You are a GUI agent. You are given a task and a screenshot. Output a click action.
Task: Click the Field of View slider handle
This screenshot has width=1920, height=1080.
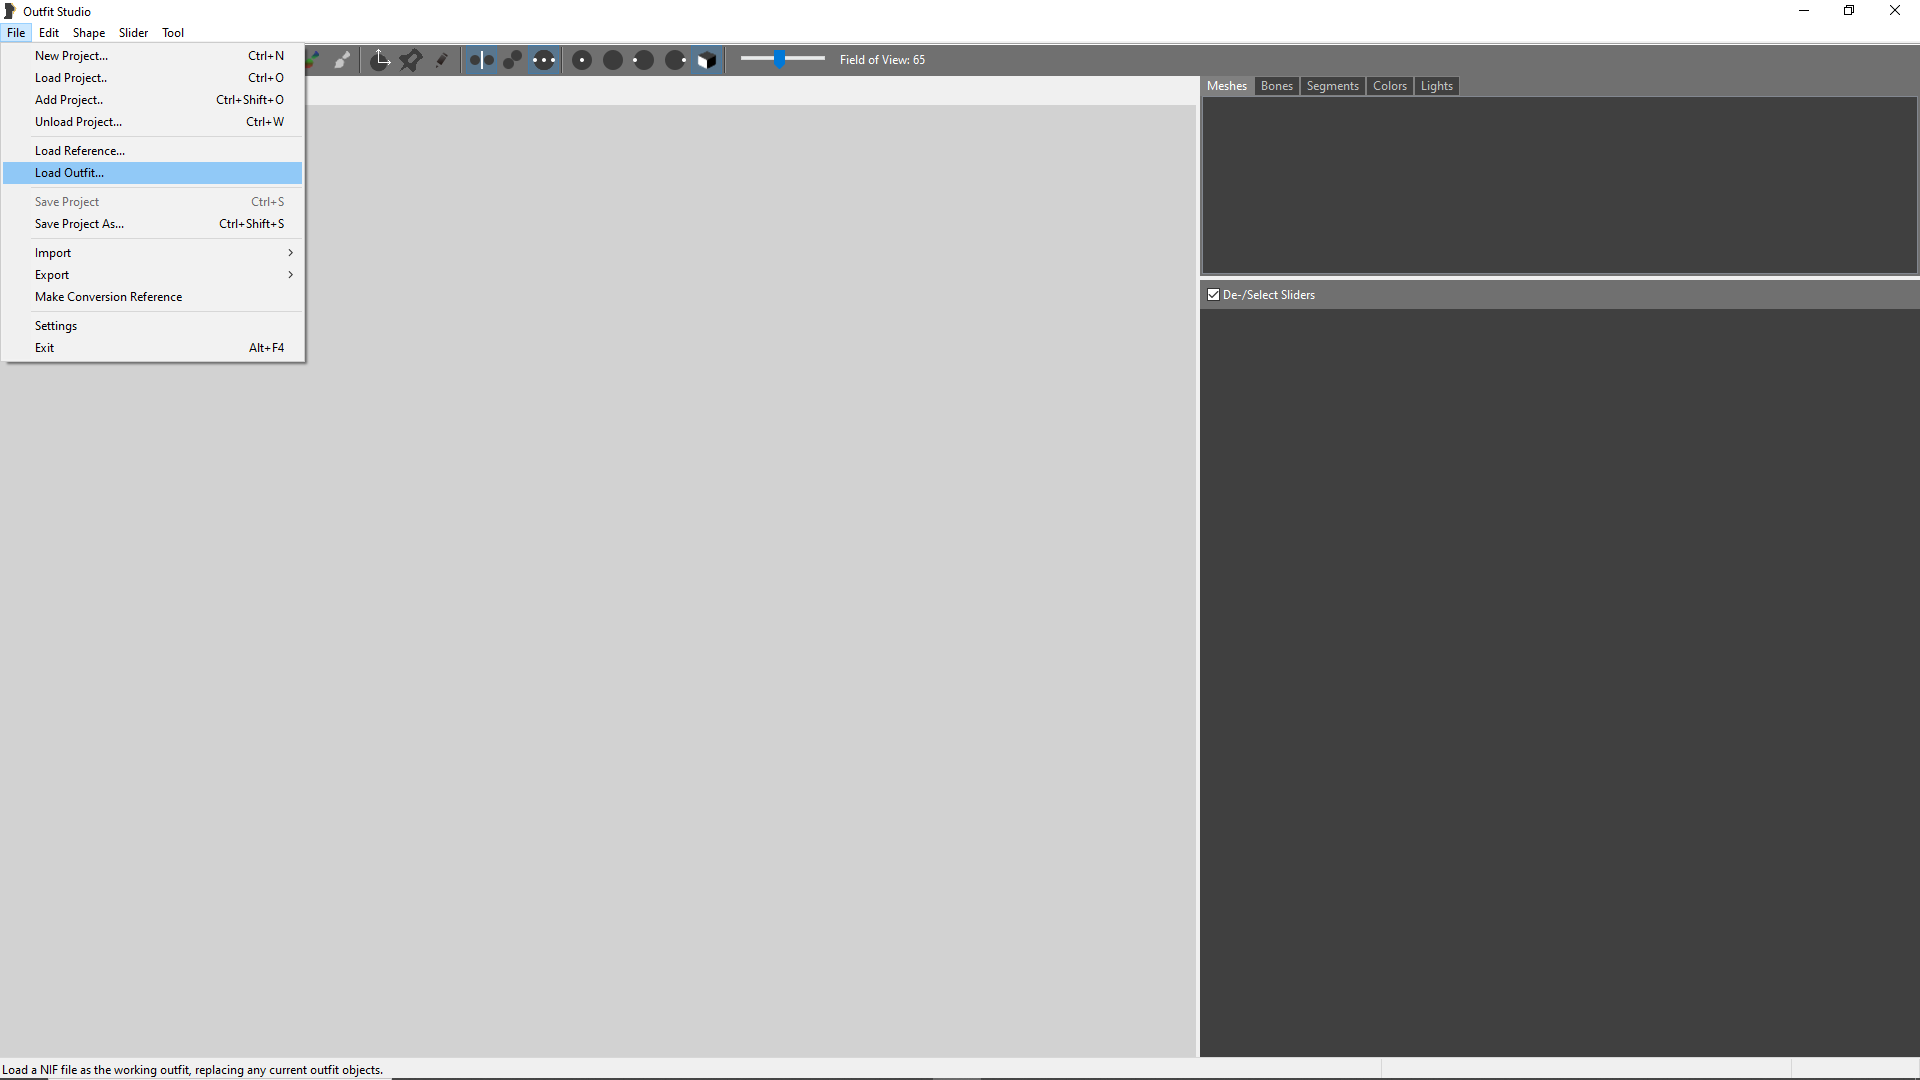coord(780,59)
